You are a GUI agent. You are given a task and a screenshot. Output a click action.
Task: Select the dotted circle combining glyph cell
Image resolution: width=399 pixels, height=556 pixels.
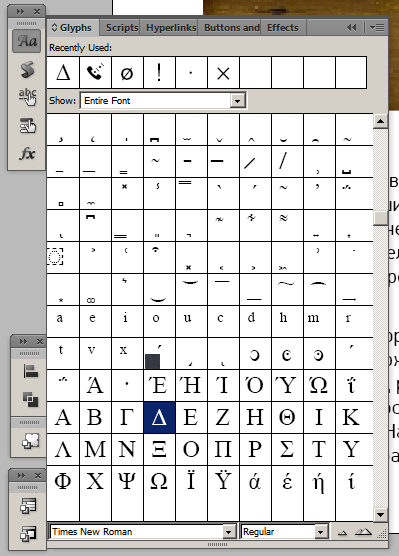(63, 257)
